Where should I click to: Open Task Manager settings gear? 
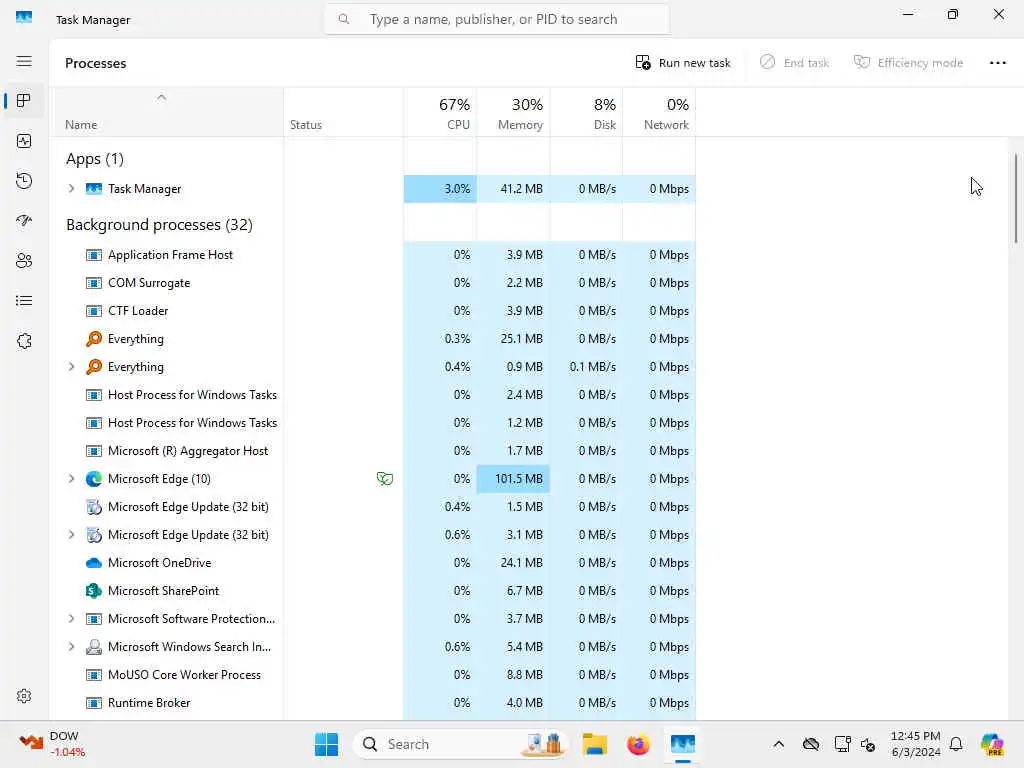point(24,696)
